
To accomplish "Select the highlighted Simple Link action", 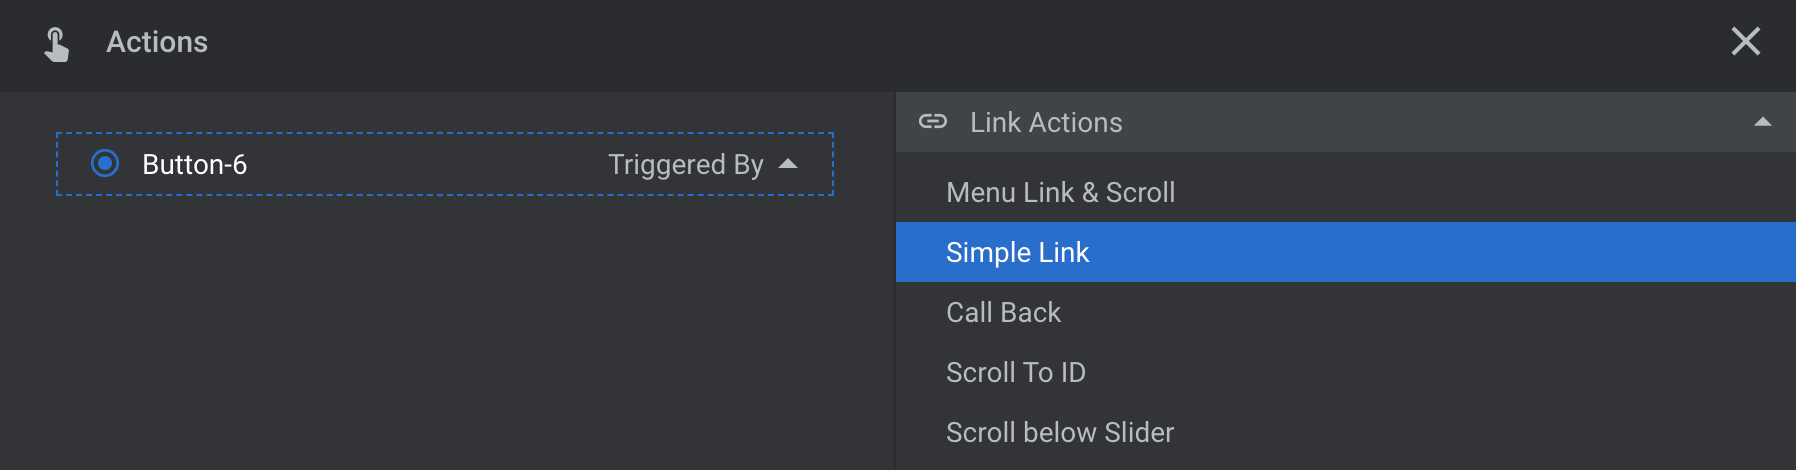I will coord(1345,252).
